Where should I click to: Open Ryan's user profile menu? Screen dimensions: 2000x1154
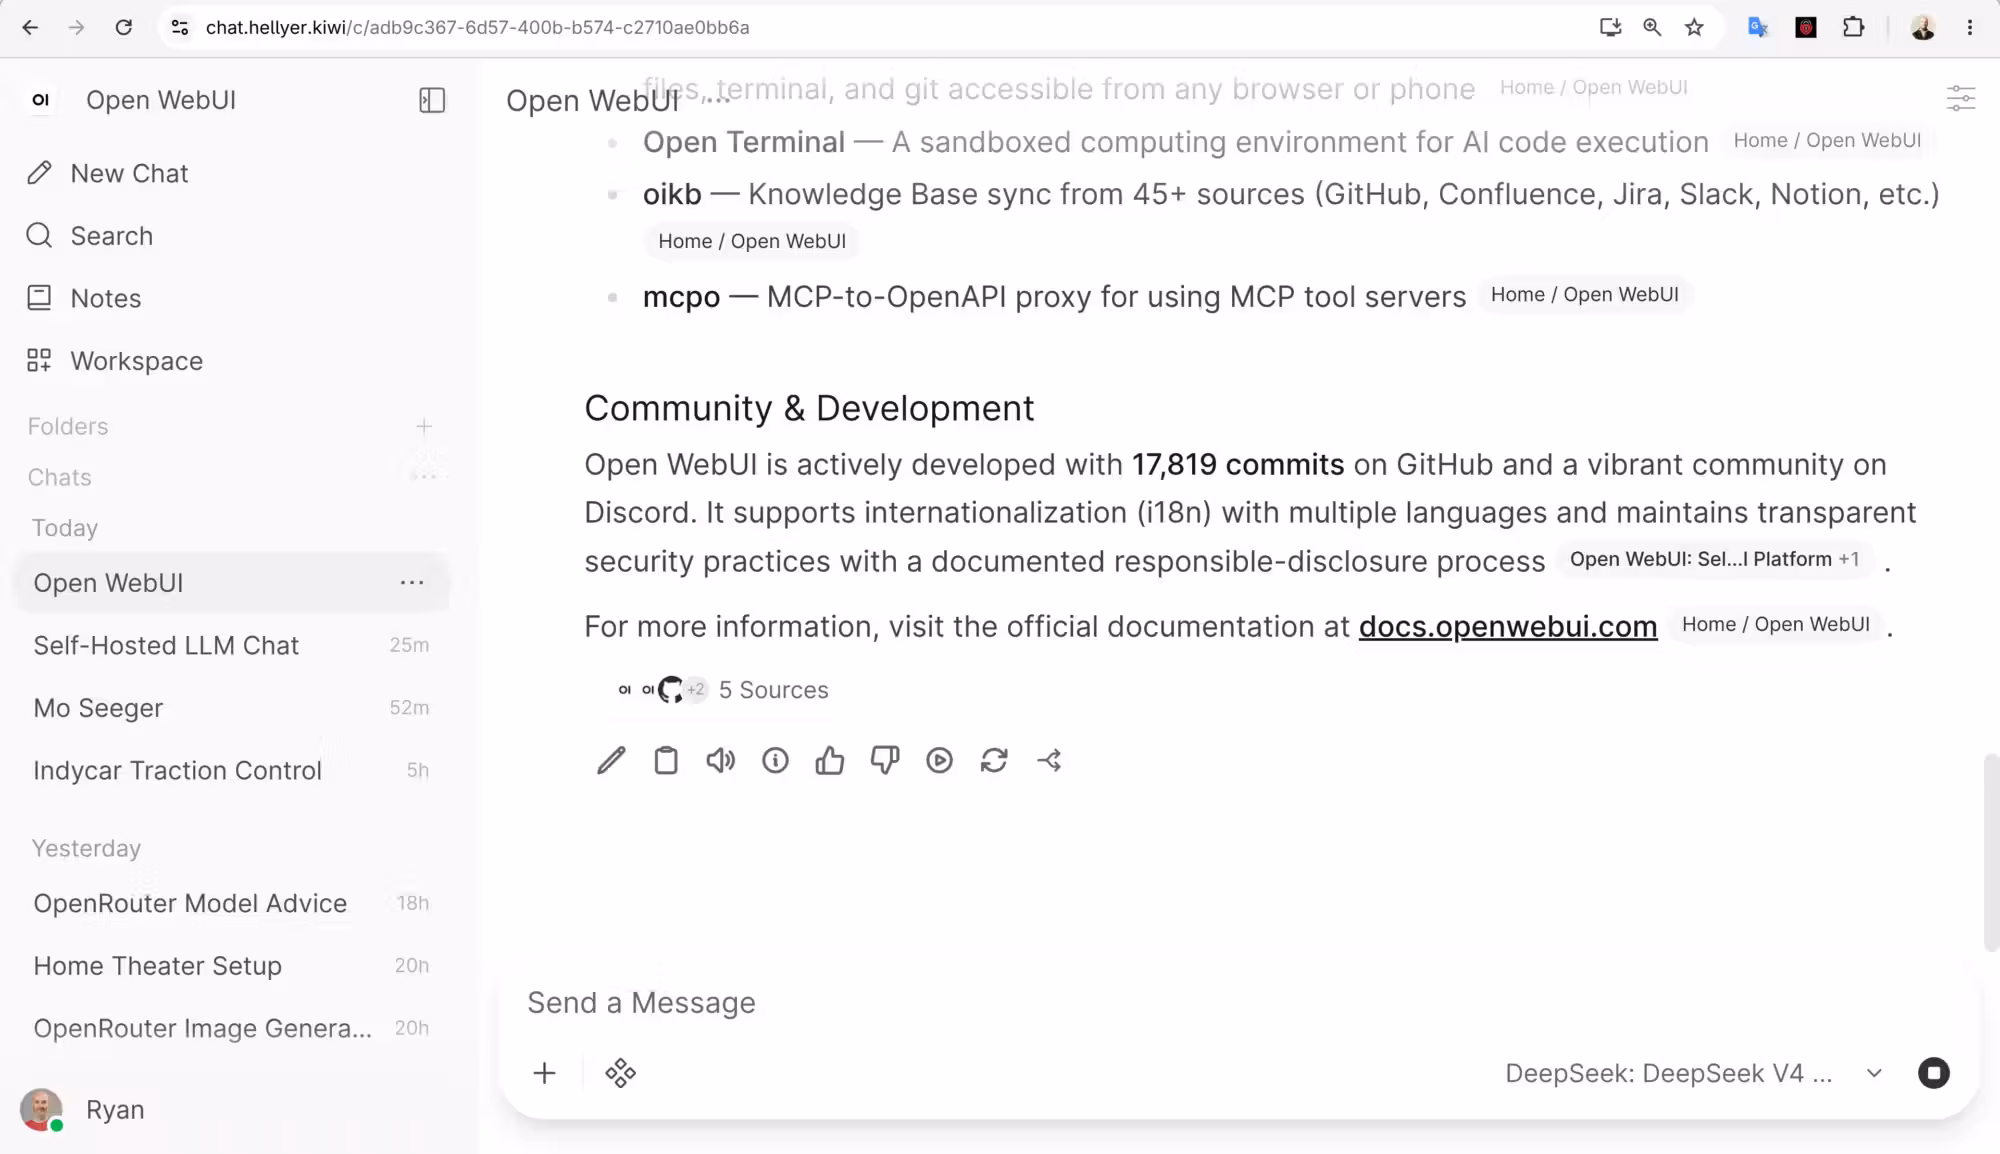pos(83,1110)
